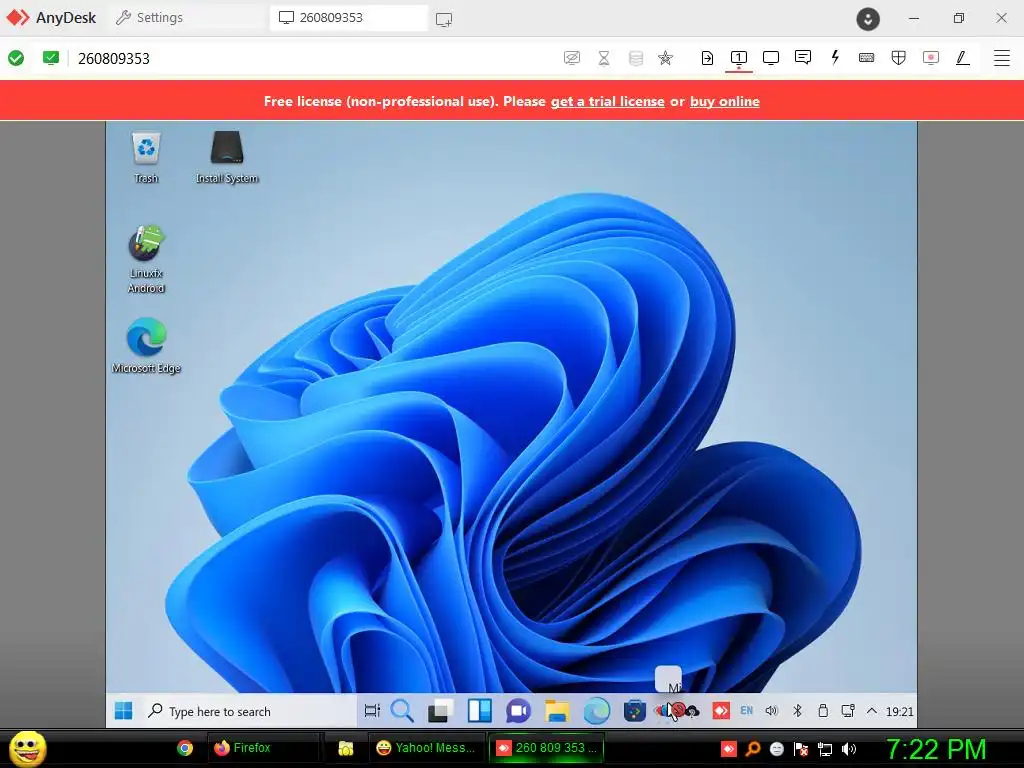Viewport: 1024px width, 768px height.
Task: Follow the 'get a trial license' link
Action: click(607, 101)
